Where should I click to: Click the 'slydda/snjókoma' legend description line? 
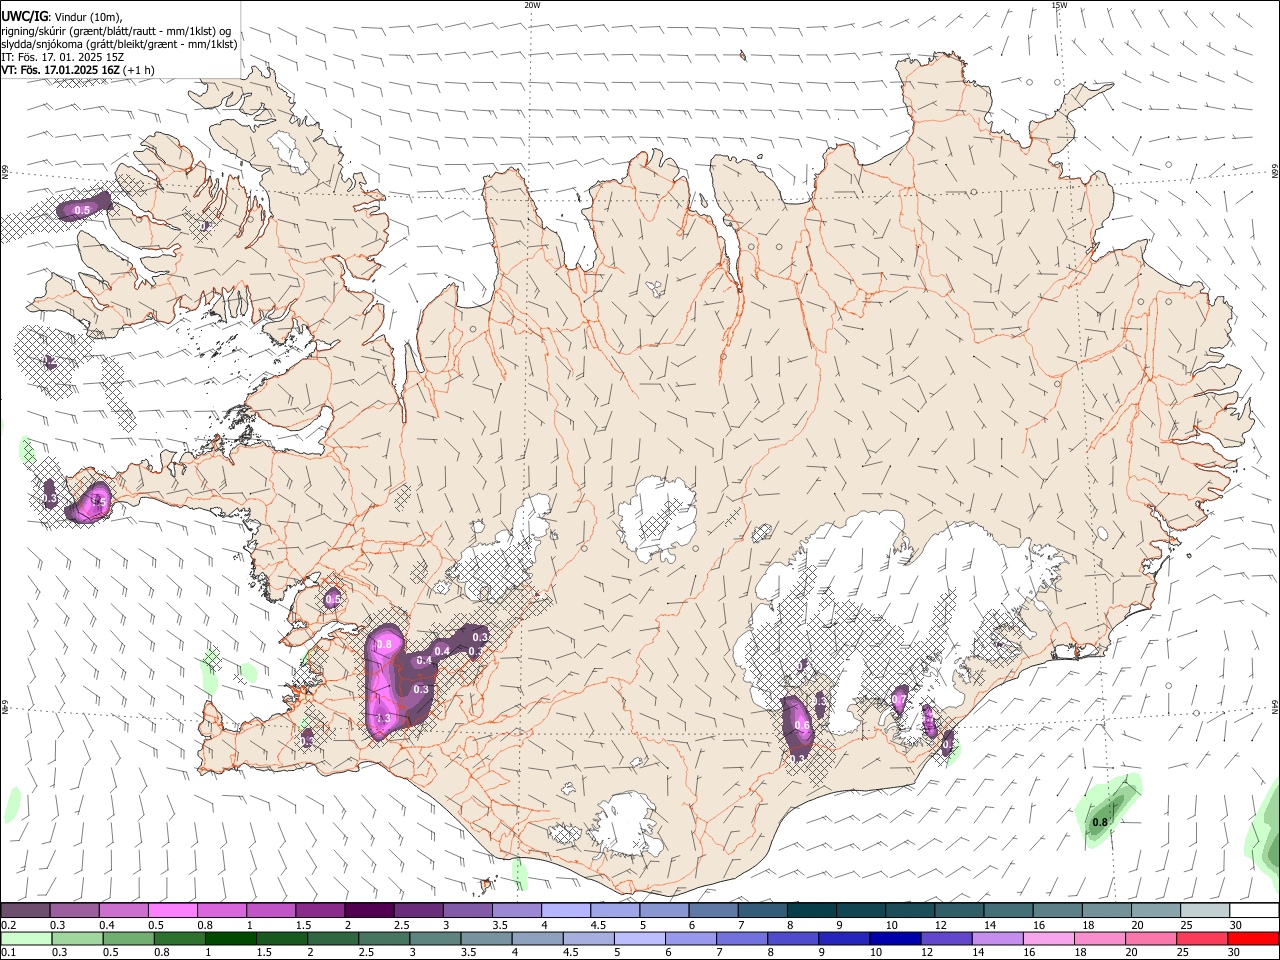tap(119, 44)
